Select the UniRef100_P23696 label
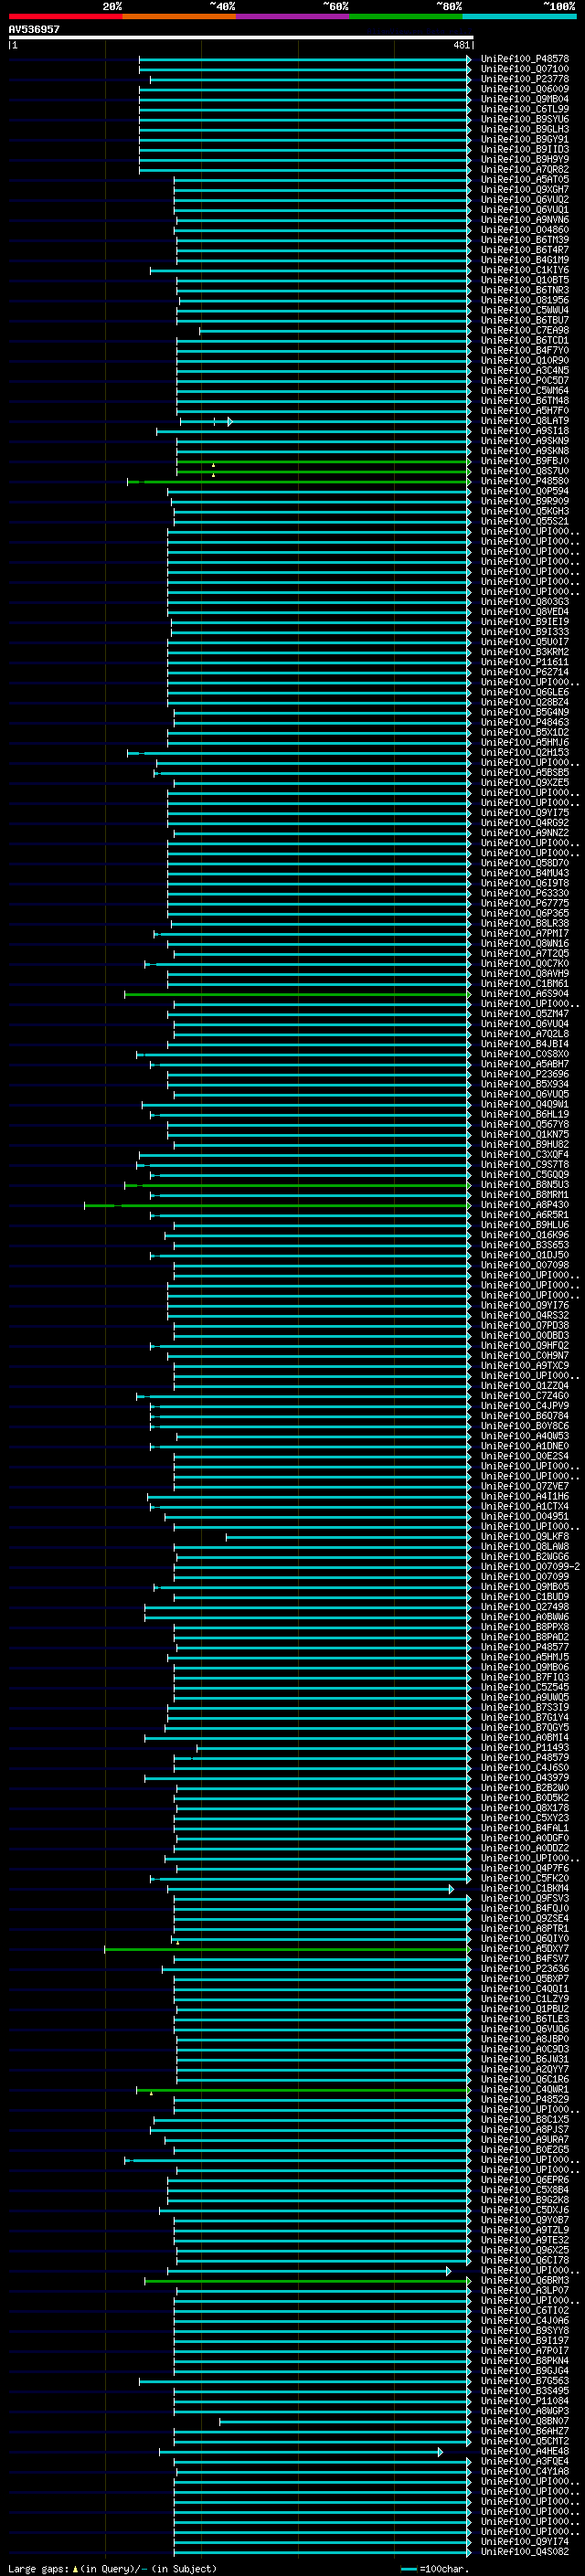 (x=525, y=1075)
